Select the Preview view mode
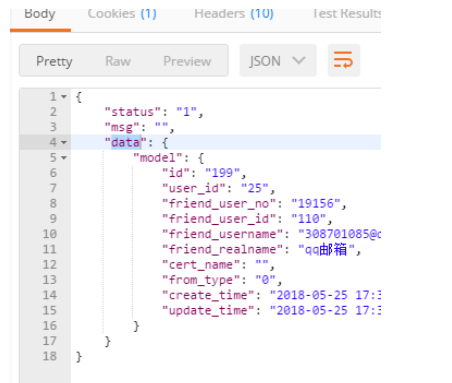The height and width of the screenshot is (383, 452). coord(187,61)
